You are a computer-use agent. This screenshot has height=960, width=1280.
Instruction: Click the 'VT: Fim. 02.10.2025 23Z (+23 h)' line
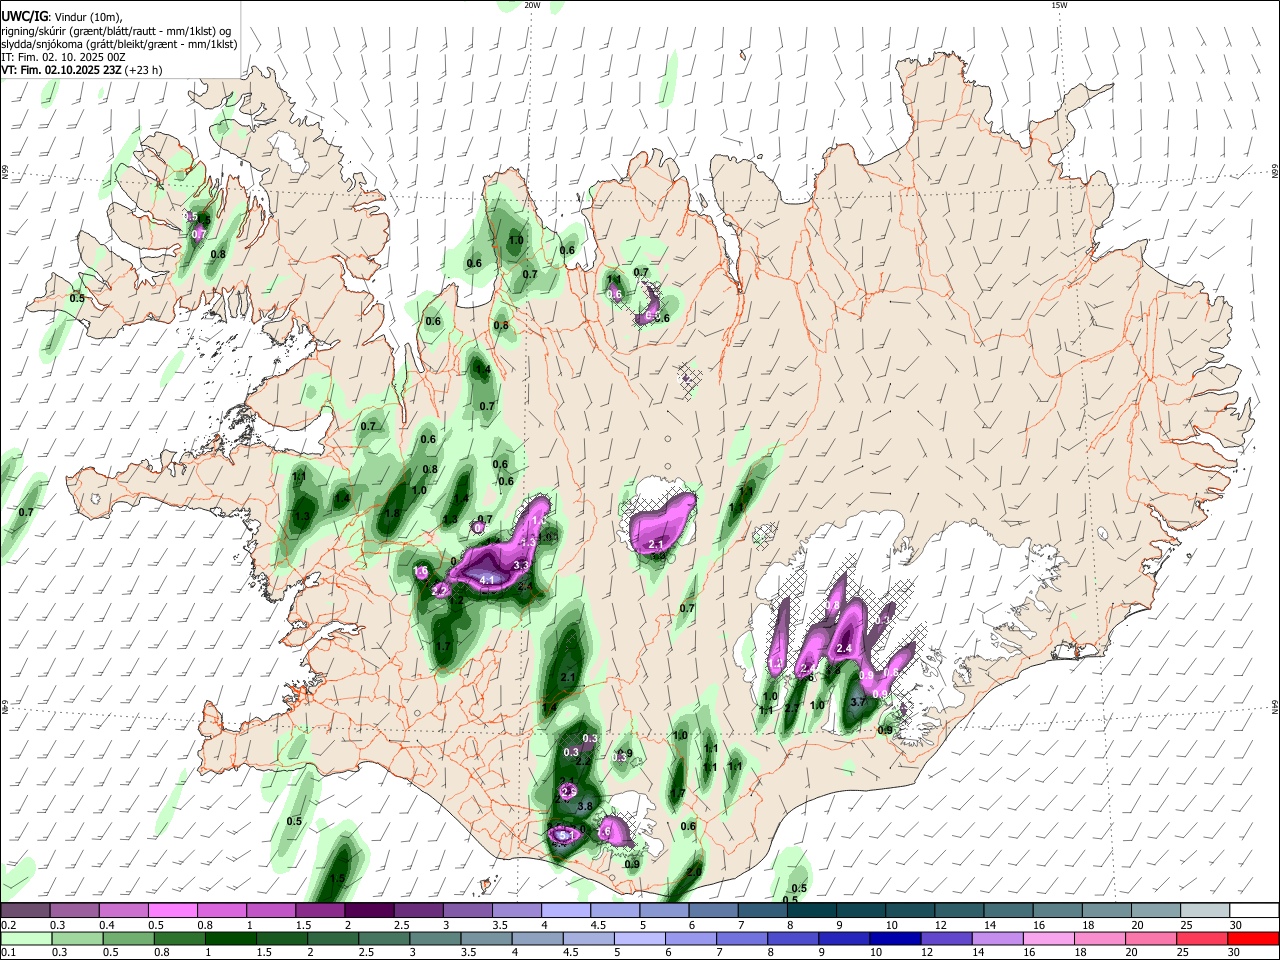(x=81, y=70)
